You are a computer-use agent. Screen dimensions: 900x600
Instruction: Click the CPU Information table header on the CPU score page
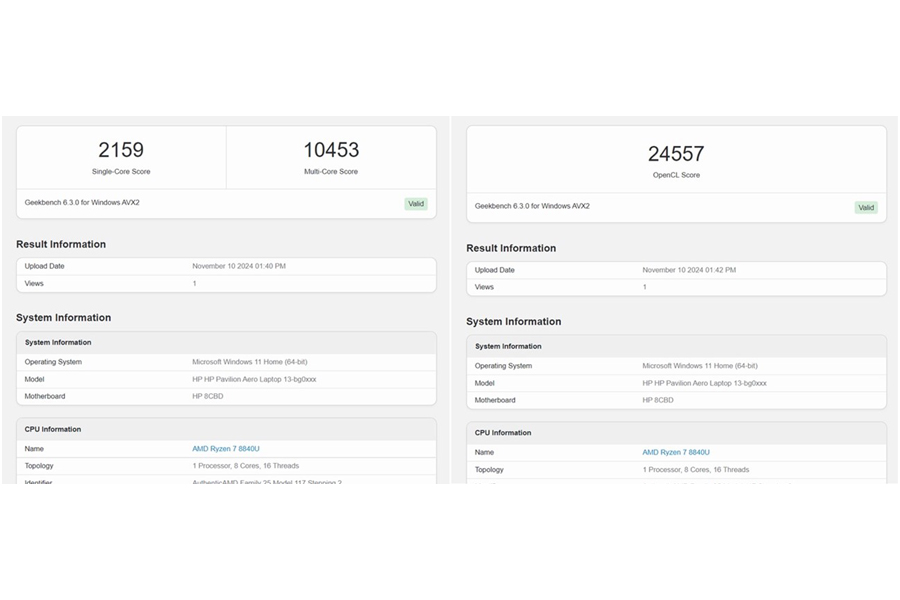pos(53,429)
